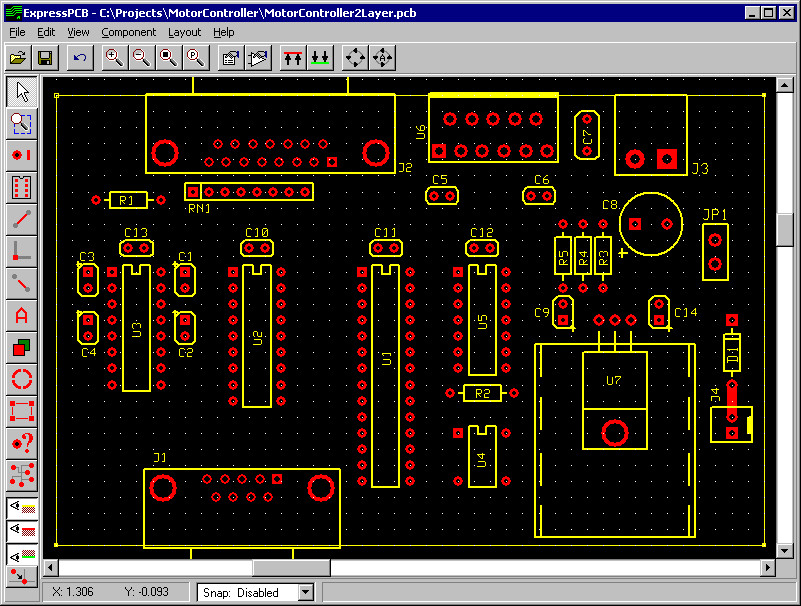Screen dimensions: 801x606
Task: Toggle top copper layer visibility (red eye button)
Action: (x=22, y=531)
